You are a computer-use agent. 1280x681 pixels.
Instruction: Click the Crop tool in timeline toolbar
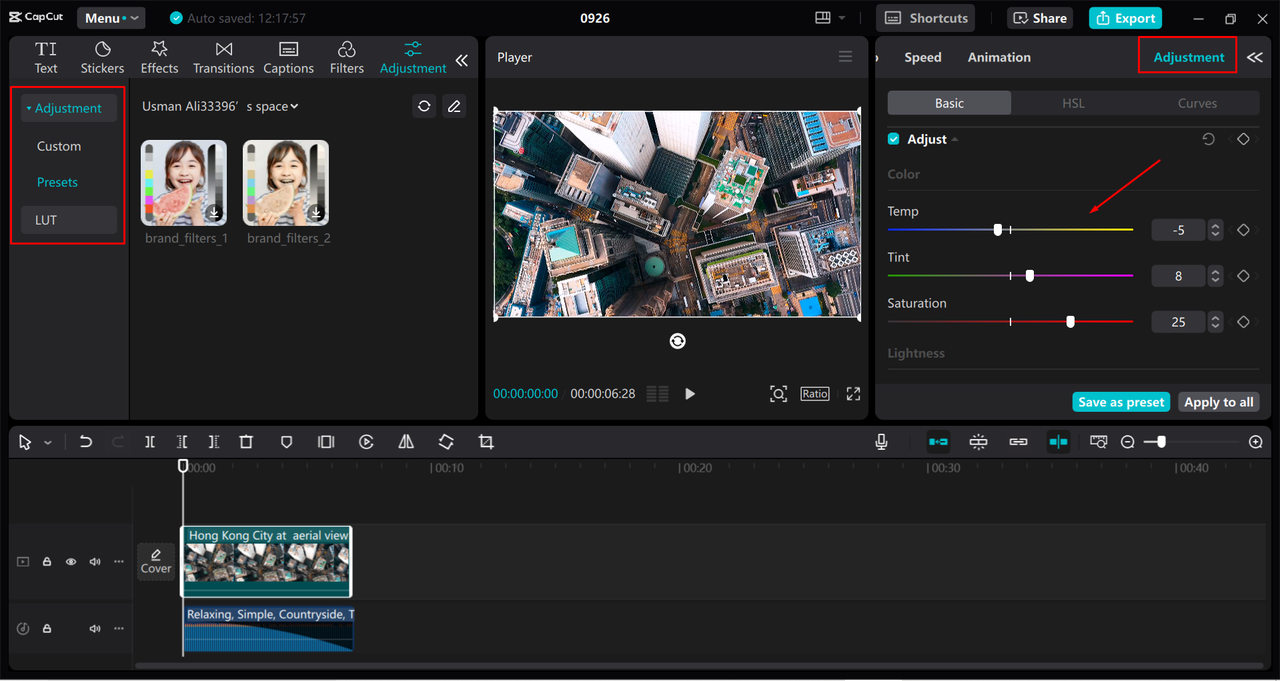(x=486, y=442)
